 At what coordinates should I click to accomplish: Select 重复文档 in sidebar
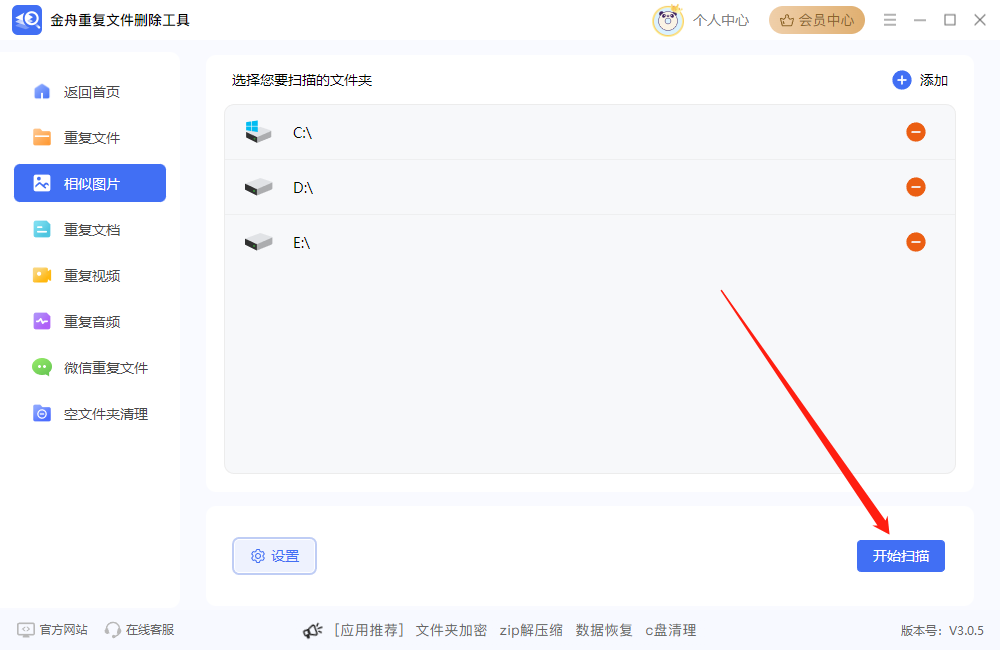90,230
